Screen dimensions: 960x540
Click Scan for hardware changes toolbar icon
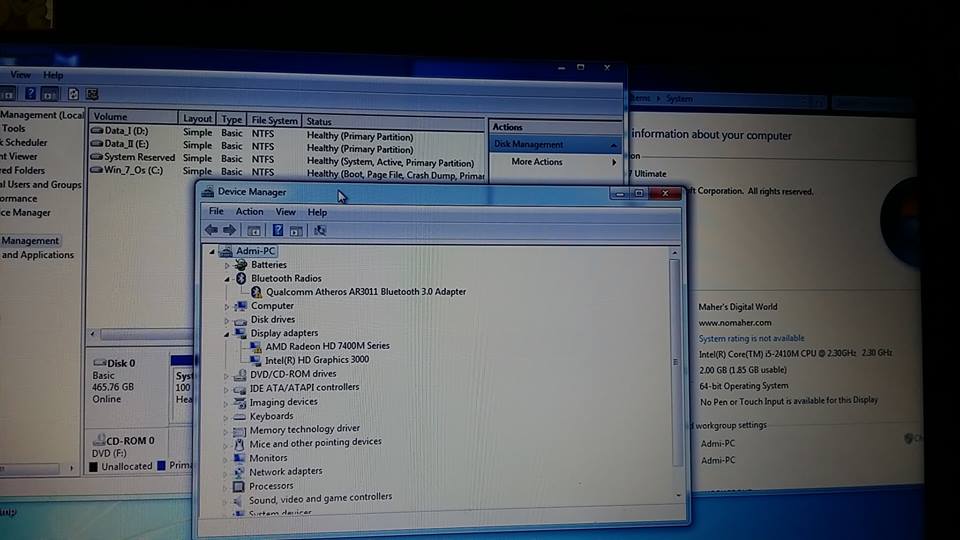pyautogui.click(x=320, y=230)
